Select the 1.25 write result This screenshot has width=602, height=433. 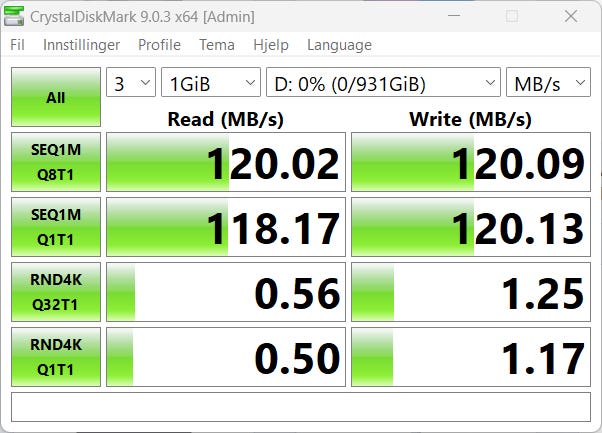tap(471, 292)
